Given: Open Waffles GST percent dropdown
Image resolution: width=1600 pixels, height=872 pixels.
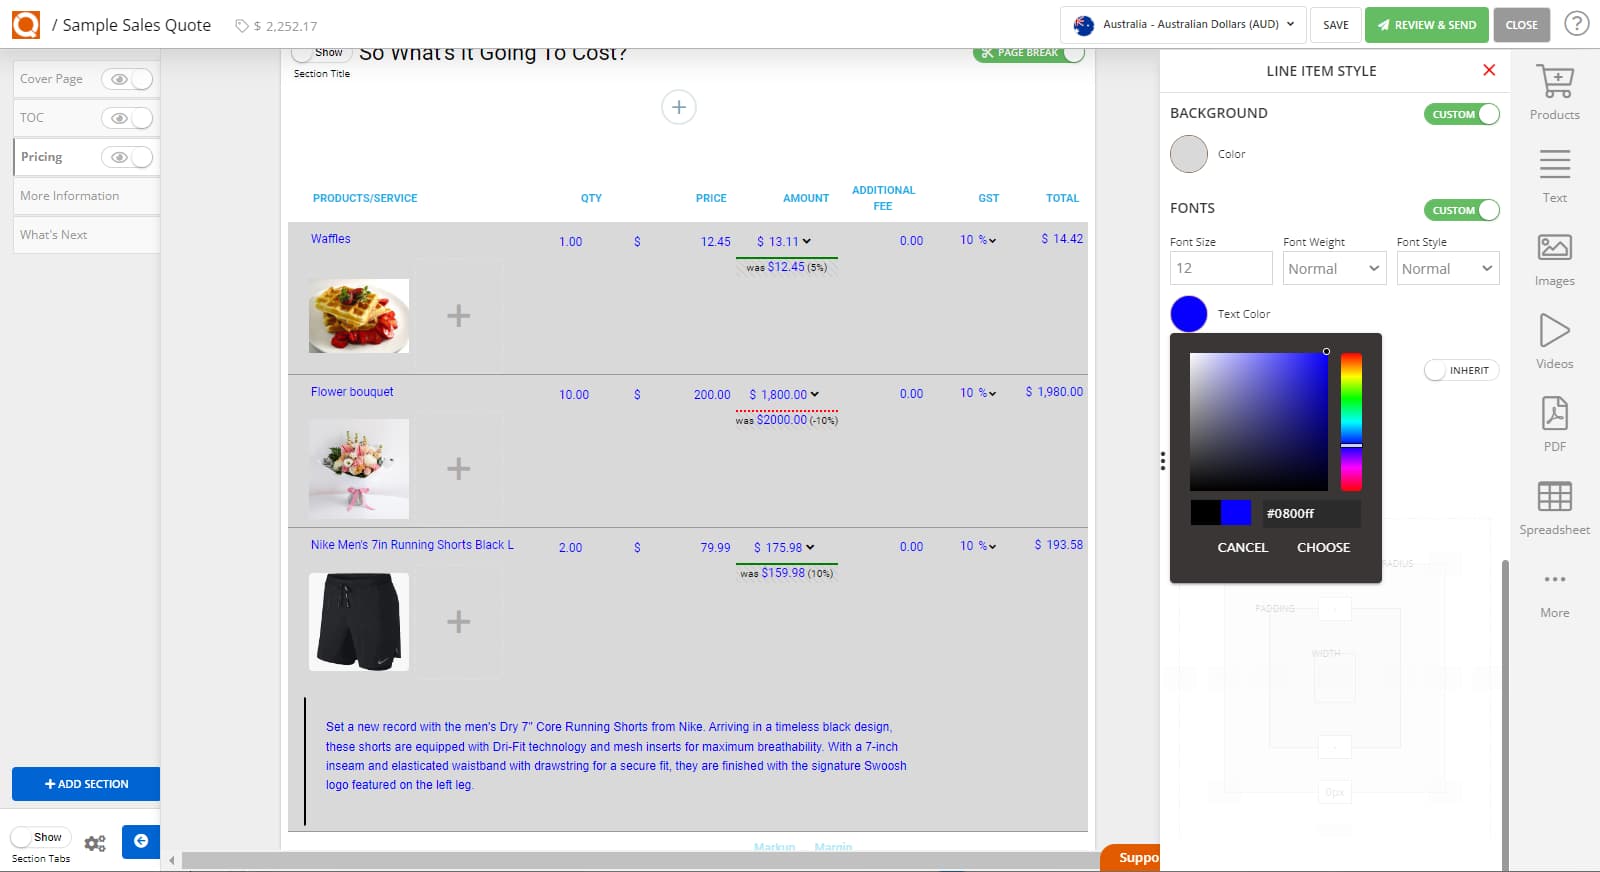Looking at the screenshot, I should point(978,240).
